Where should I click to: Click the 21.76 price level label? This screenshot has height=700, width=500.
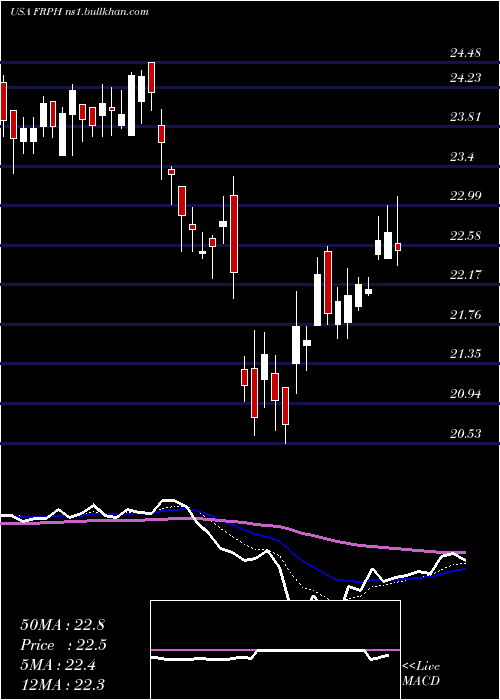click(465, 315)
